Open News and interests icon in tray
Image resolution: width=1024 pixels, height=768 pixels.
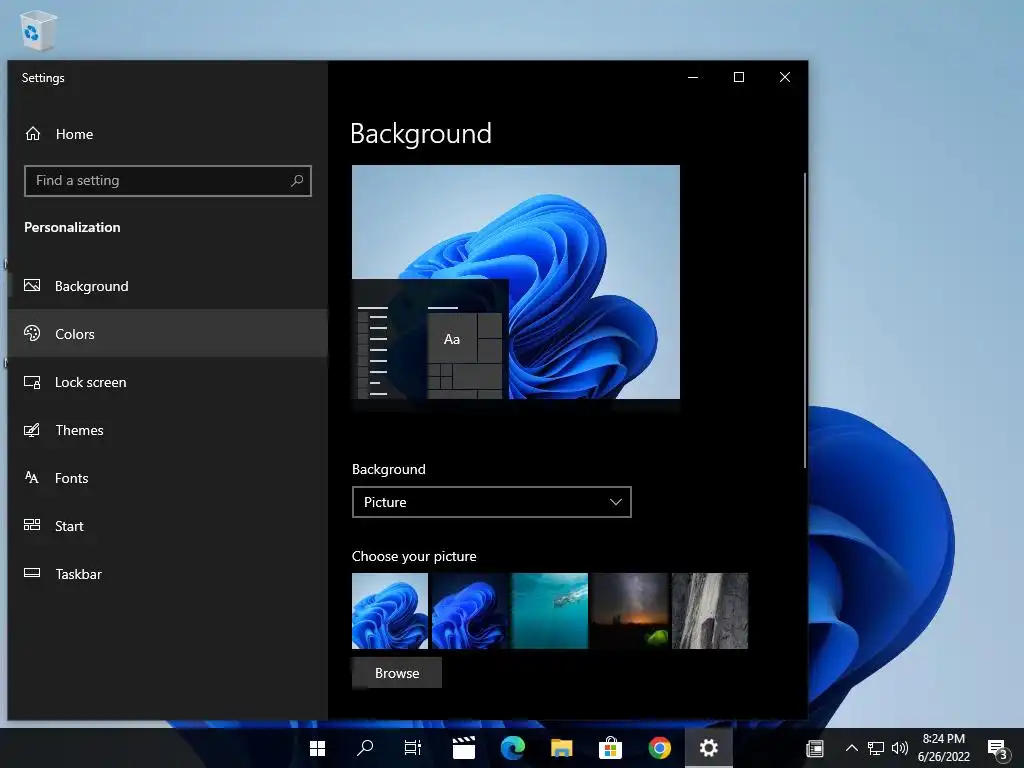[x=815, y=748]
